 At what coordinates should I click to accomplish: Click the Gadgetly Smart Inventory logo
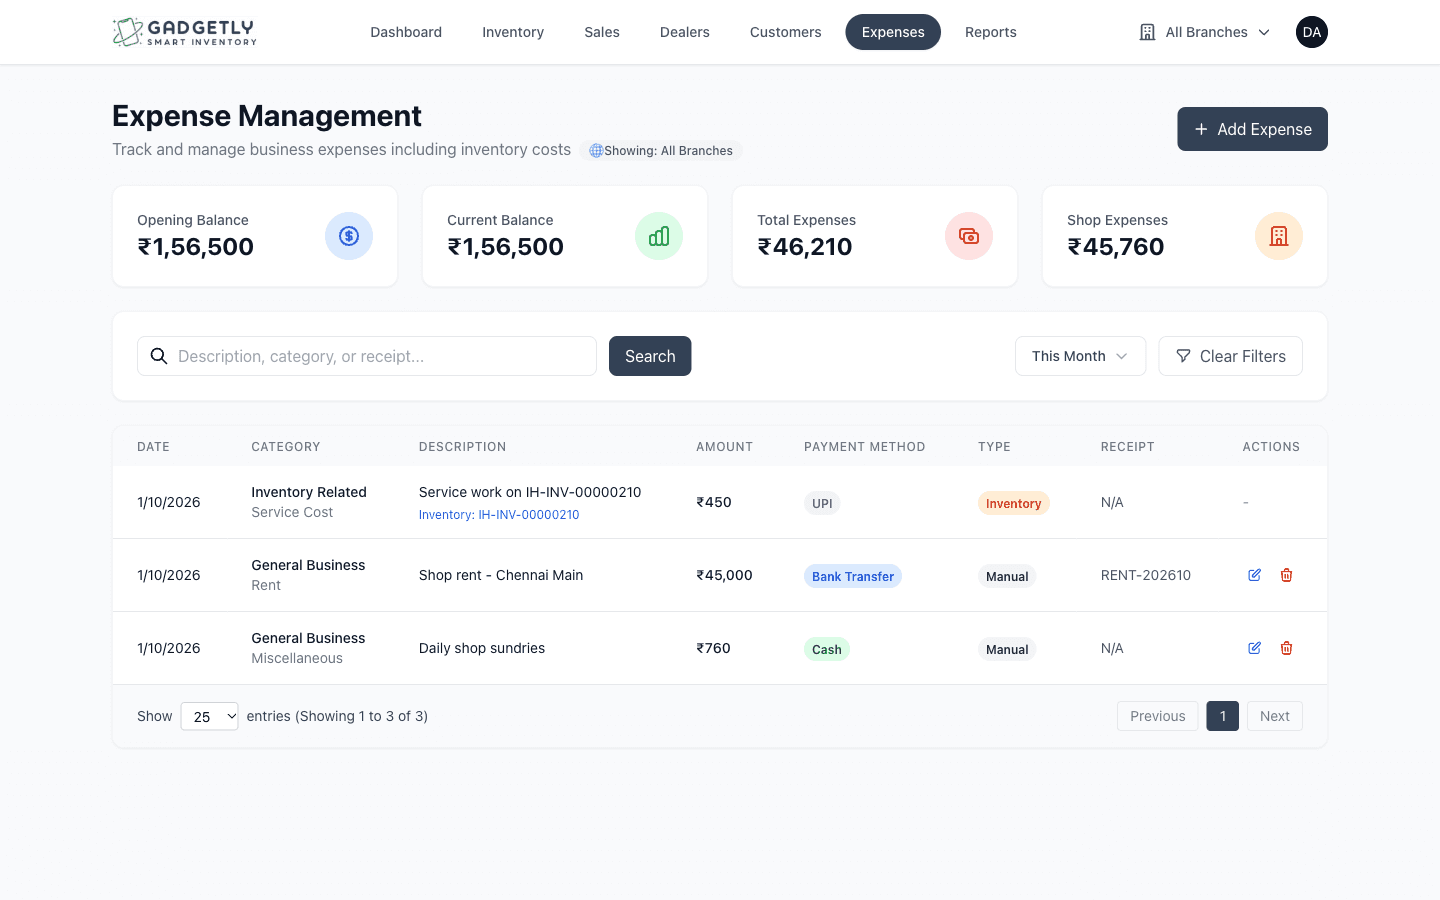click(185, 32)
